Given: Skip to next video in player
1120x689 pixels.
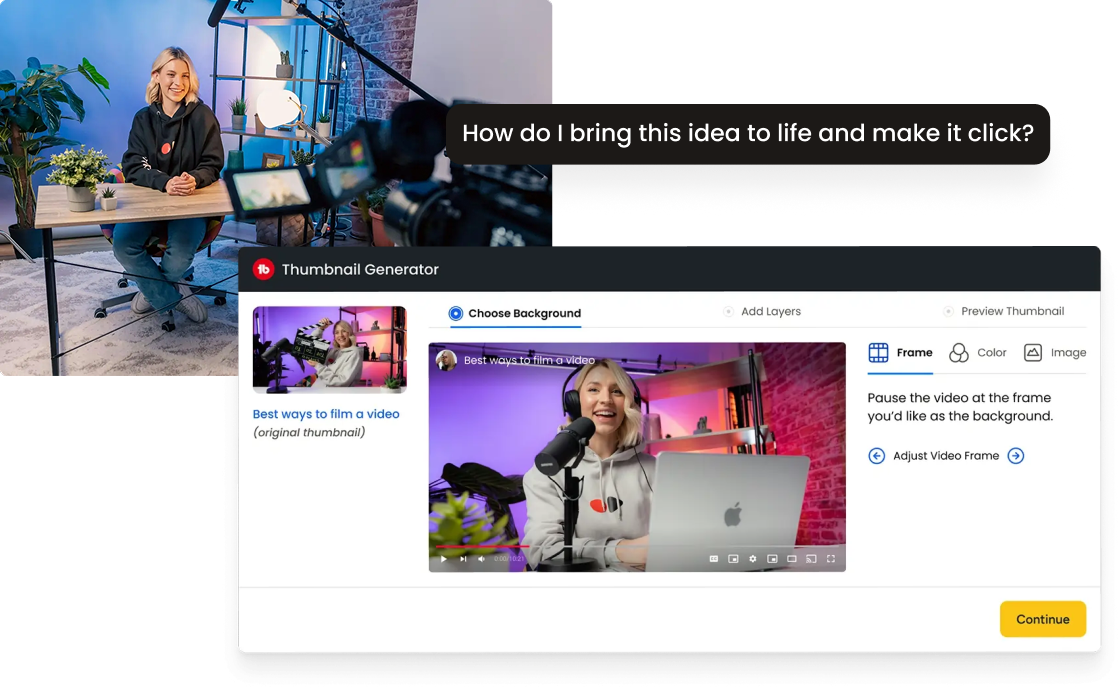Looking at the screenshot, I should [x=463, y=559].
